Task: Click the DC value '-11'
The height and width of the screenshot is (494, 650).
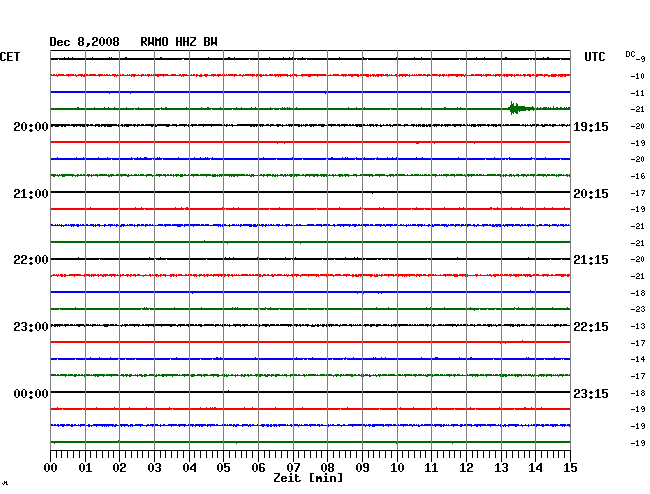Action: pos(638,93)
